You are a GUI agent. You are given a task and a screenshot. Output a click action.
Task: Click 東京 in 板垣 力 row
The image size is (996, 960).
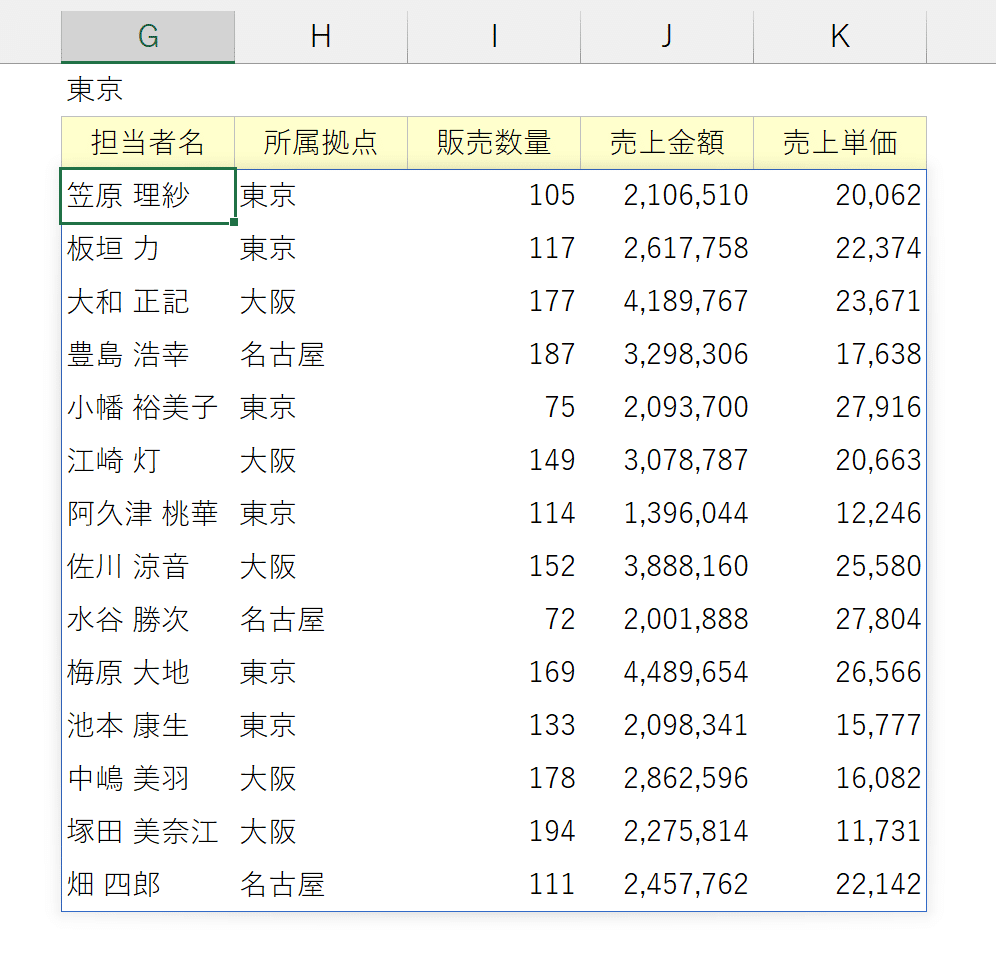click(x=321, y=248)
